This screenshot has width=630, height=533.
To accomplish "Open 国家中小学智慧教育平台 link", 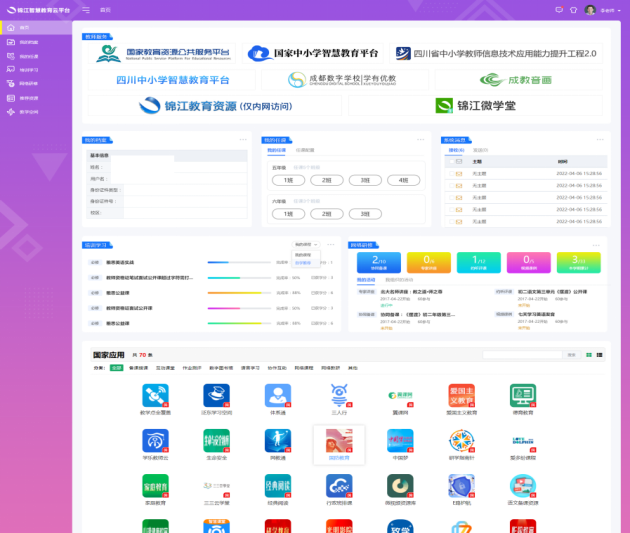I will 313,53.
